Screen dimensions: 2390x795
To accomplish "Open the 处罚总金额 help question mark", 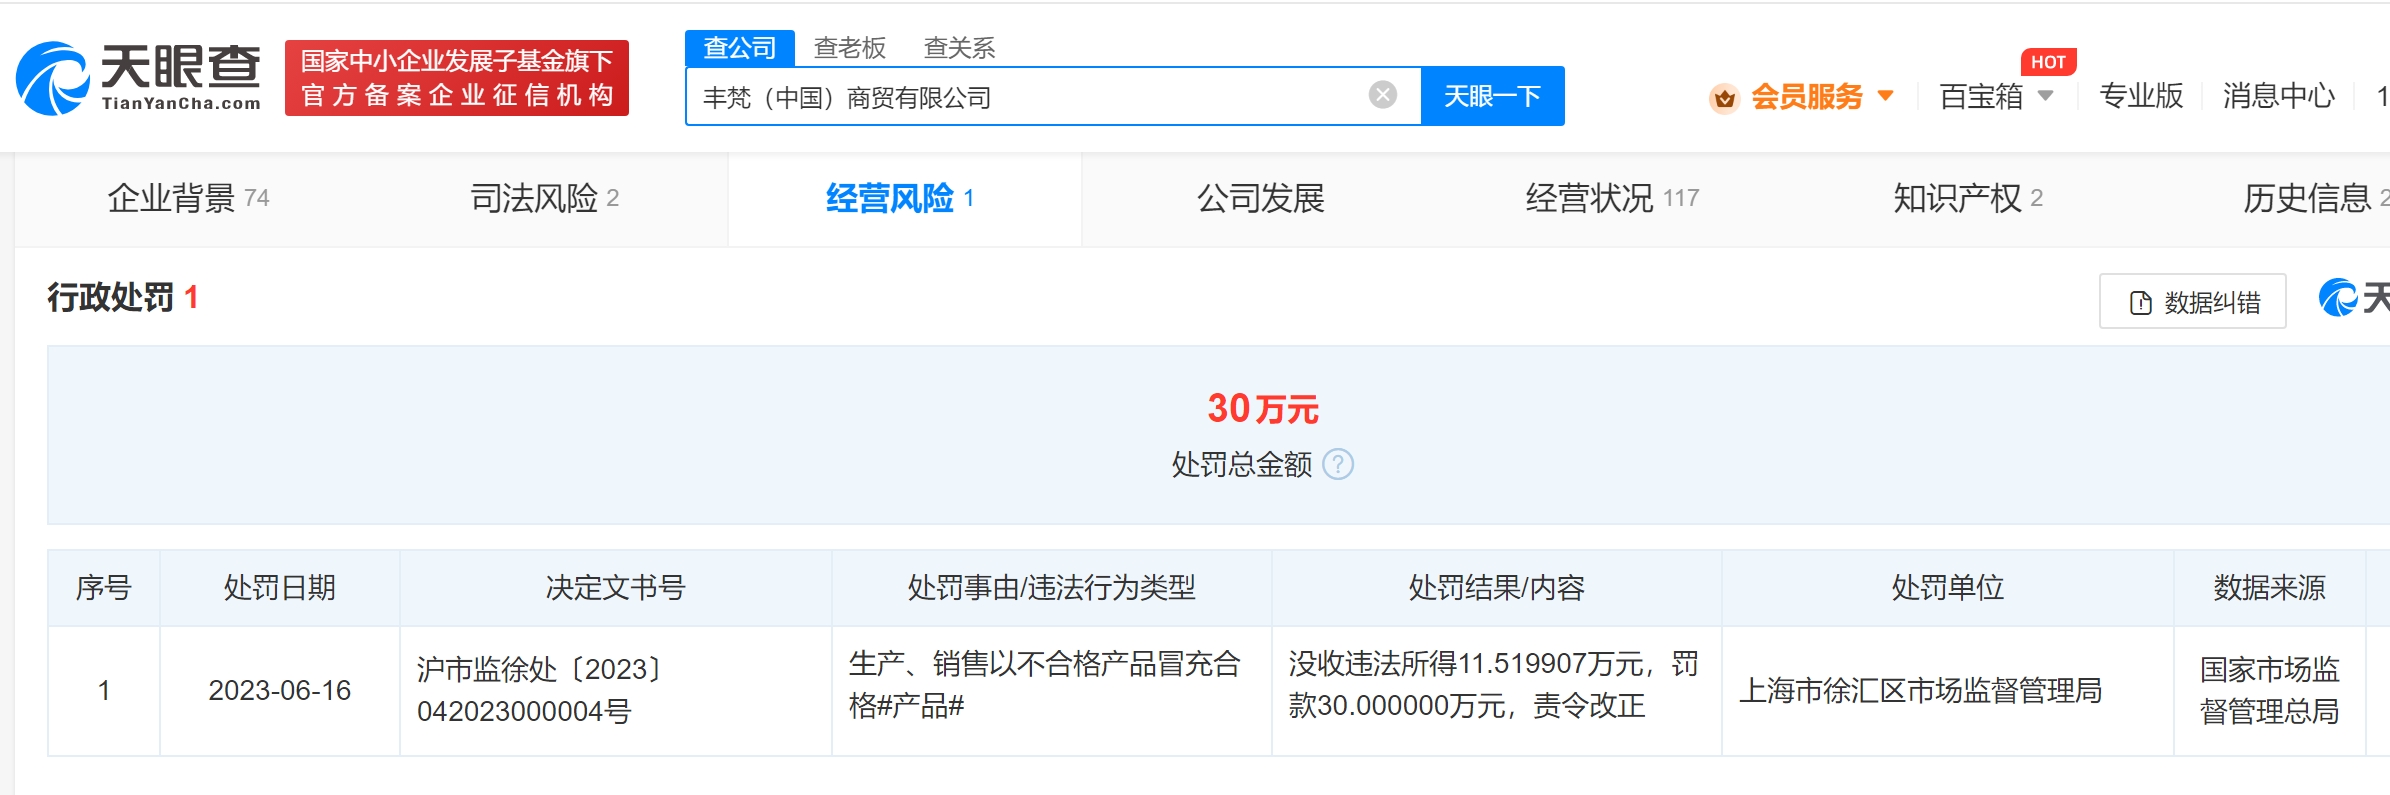I will click(1338, 464).
